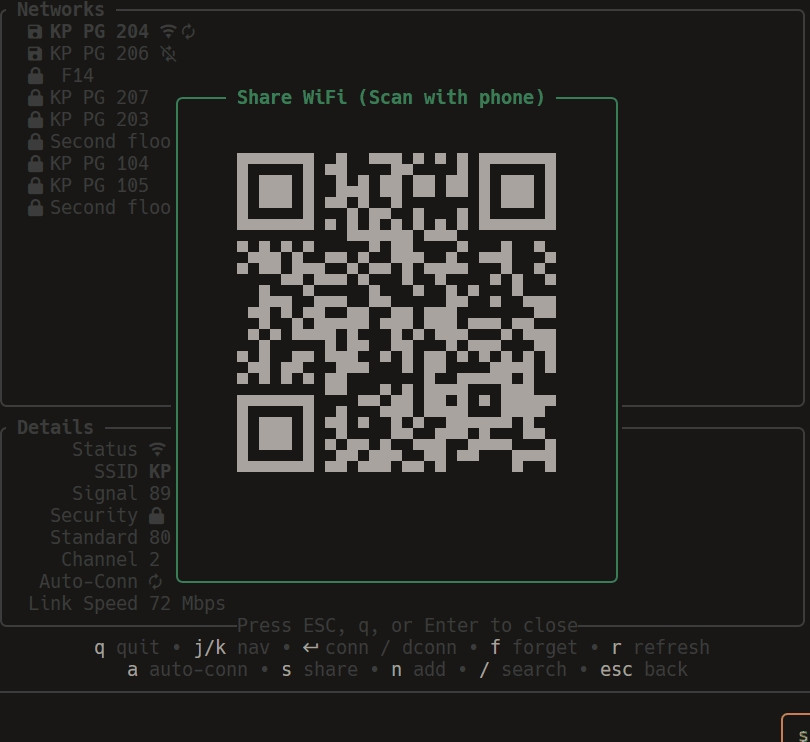Click the WiFi QR code image
Viewport: 810px width, 742px height.
[x=396, y=312]
